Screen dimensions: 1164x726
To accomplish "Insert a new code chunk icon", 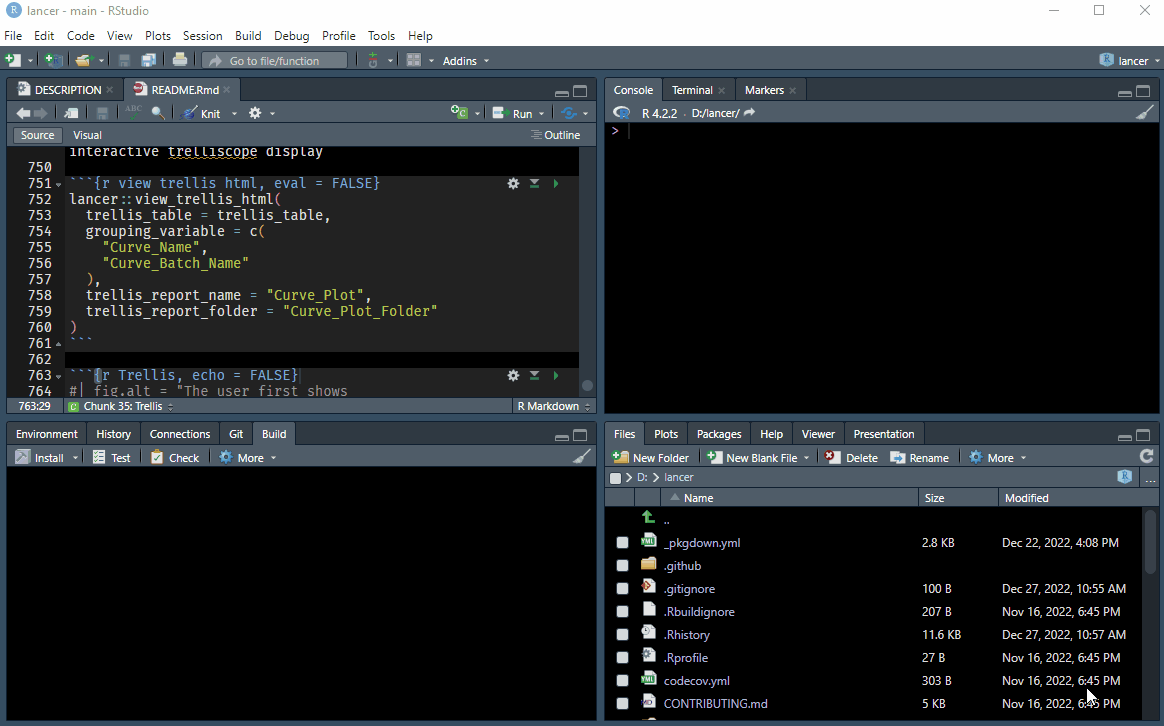I will pyautogui.click(x=460, y=113).
